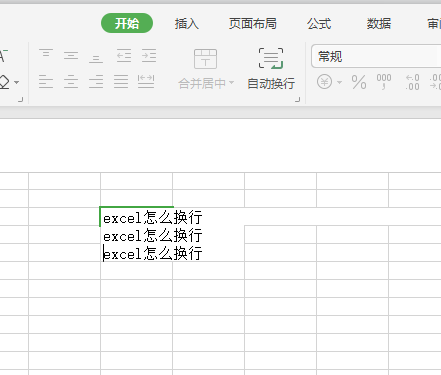Viewport: 441px width, 375px height.
Task: Open the 合并居中 dropdown arrow
Action: [232, 82]
